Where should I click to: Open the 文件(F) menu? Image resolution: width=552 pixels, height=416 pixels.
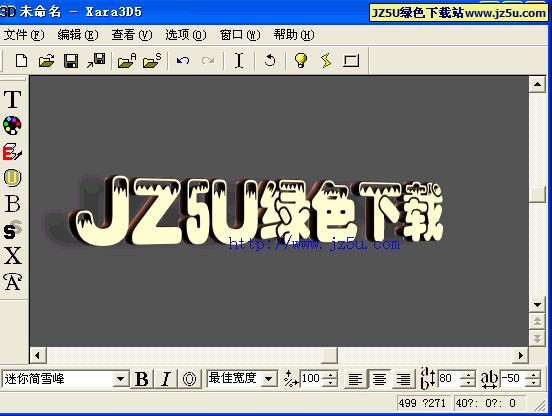click(24, 35)
